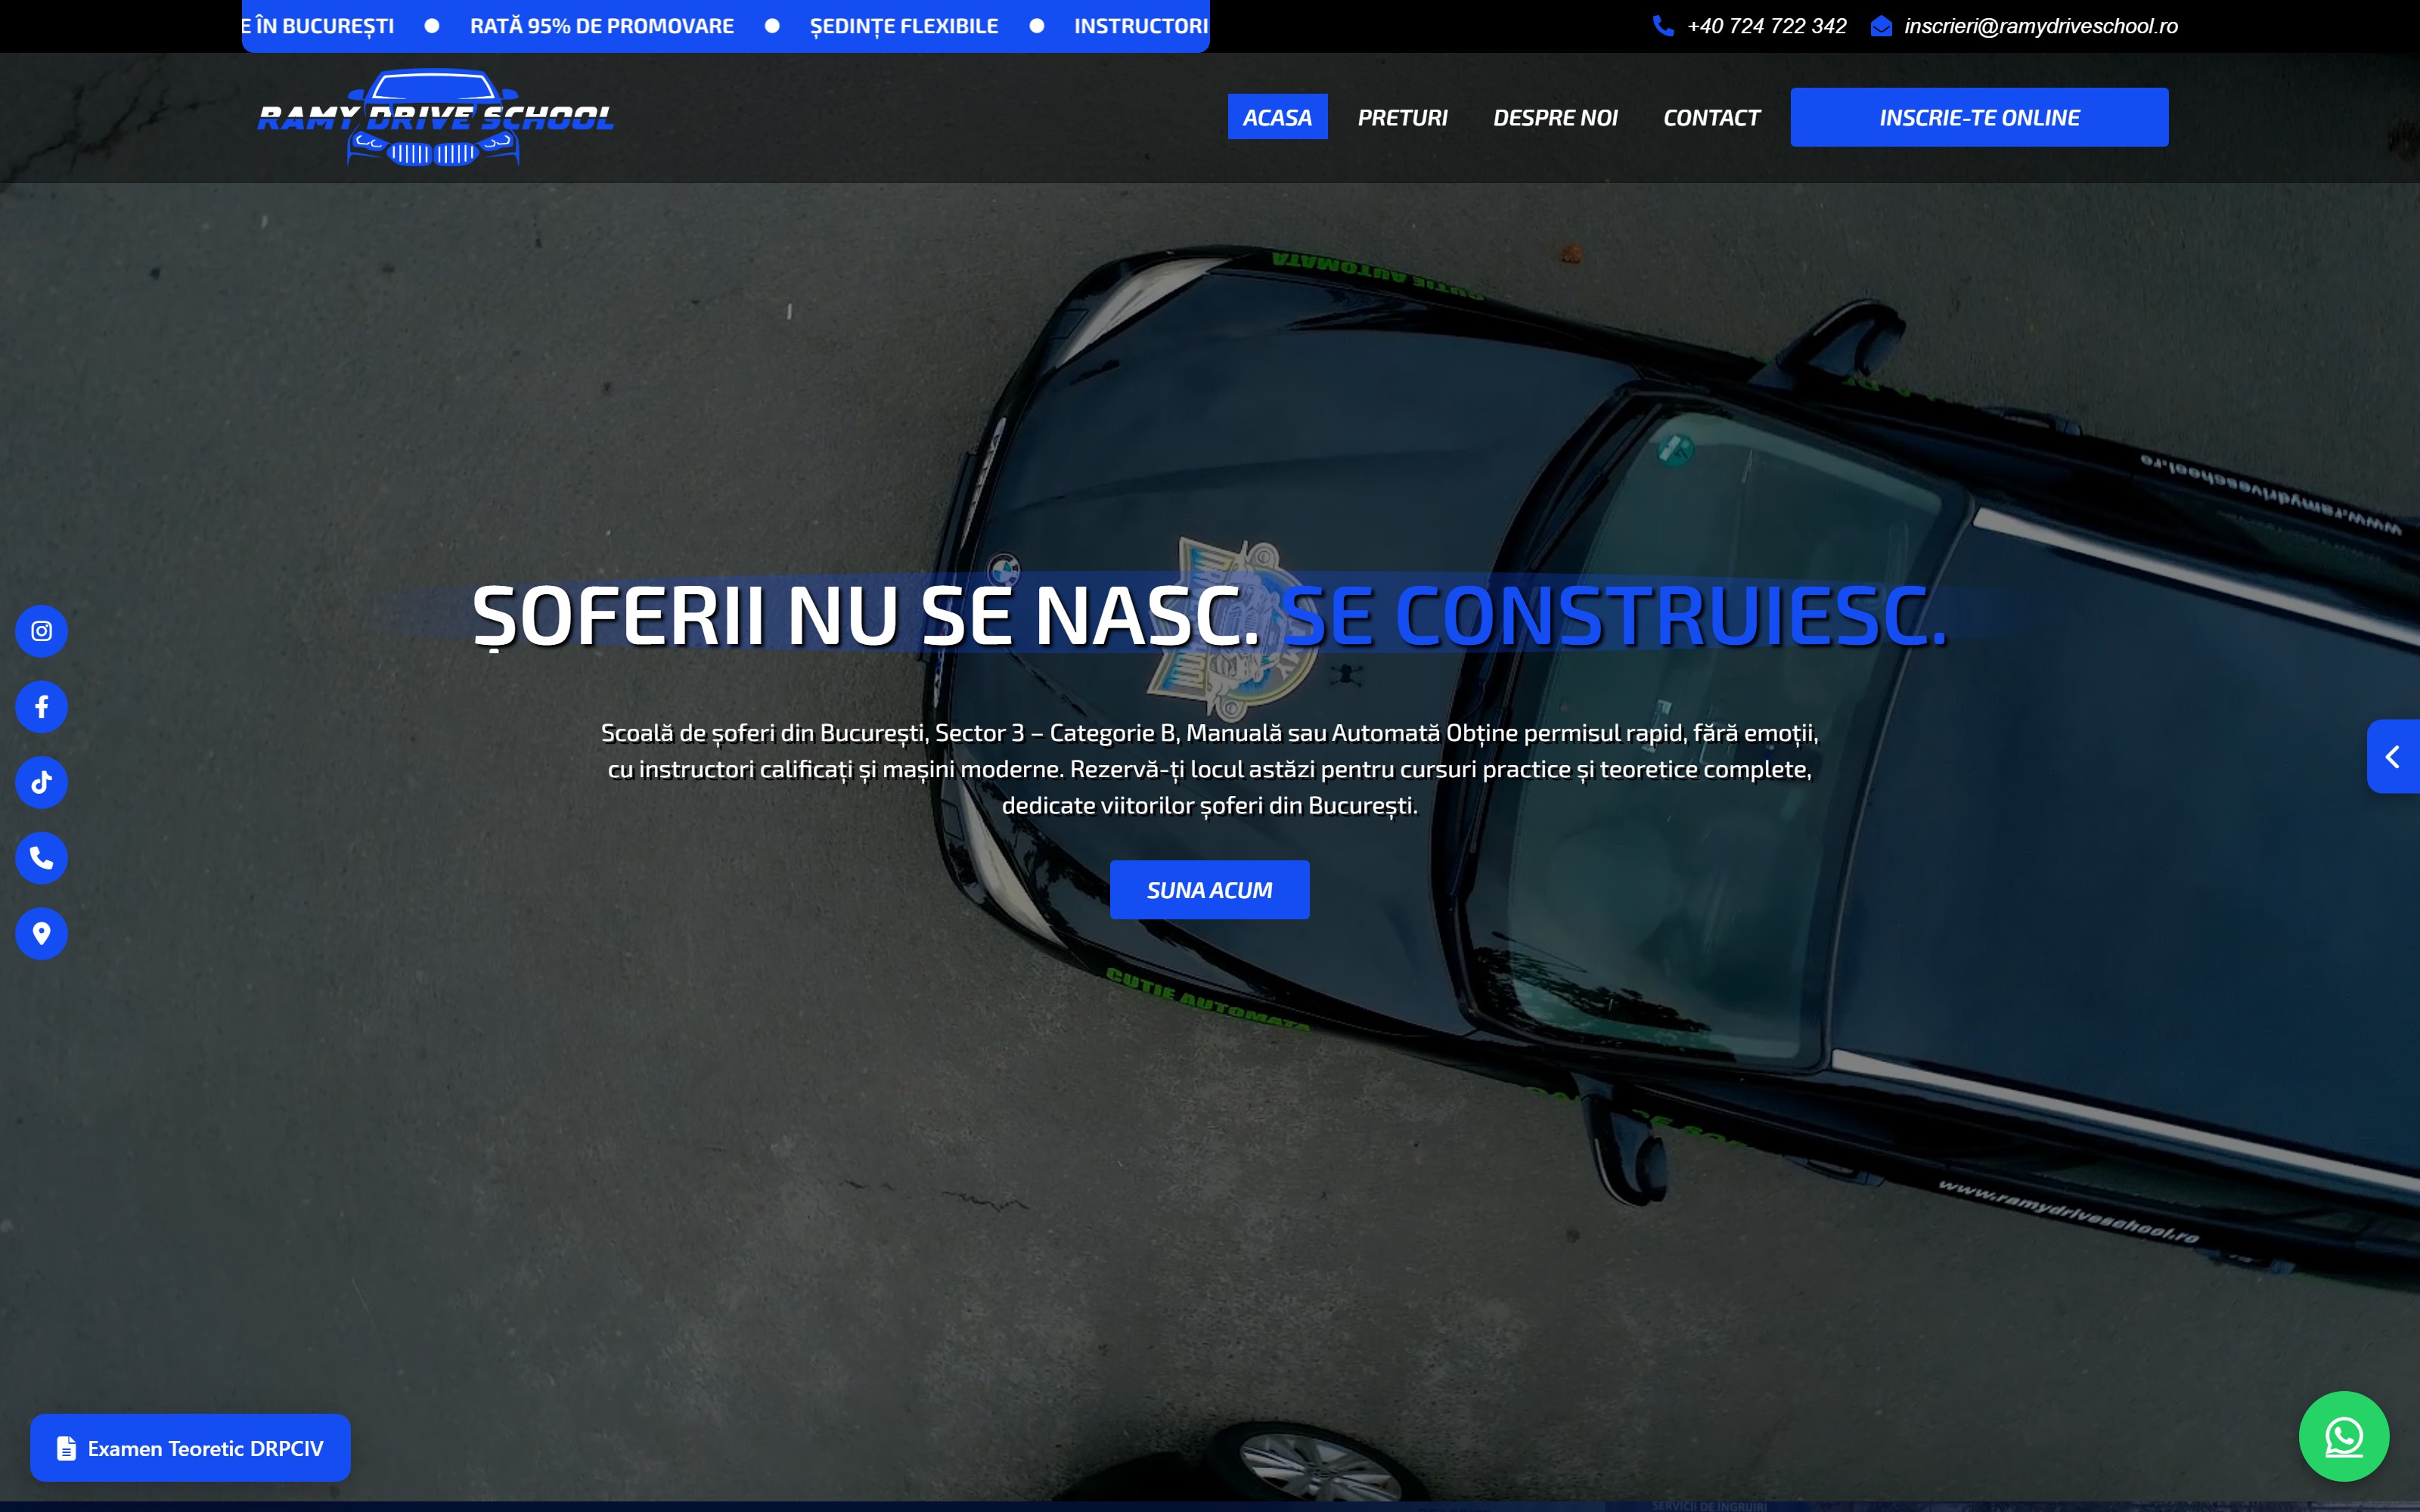Click the ȘOFERII NU SE NASC. headline
The height and width of the screenshot is (1512, 2420).
click(865, 616)
